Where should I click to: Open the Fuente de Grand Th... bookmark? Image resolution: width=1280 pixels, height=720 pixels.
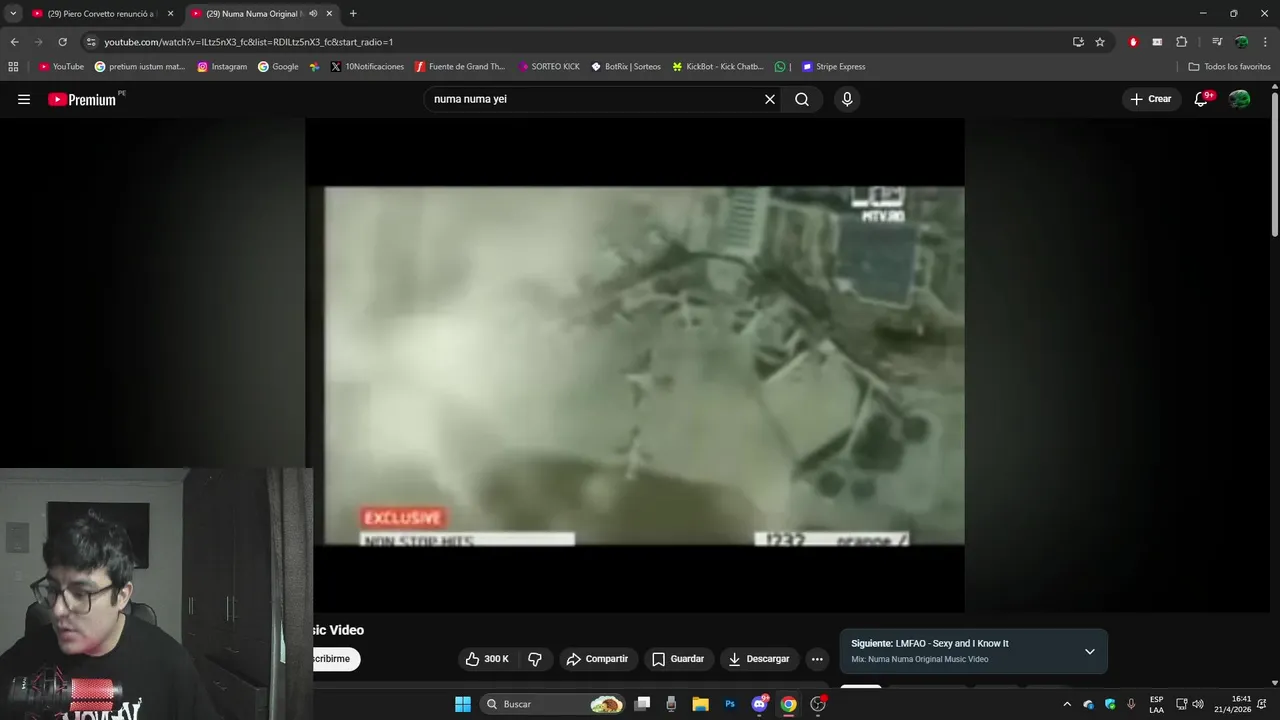(x=460, y=67)
